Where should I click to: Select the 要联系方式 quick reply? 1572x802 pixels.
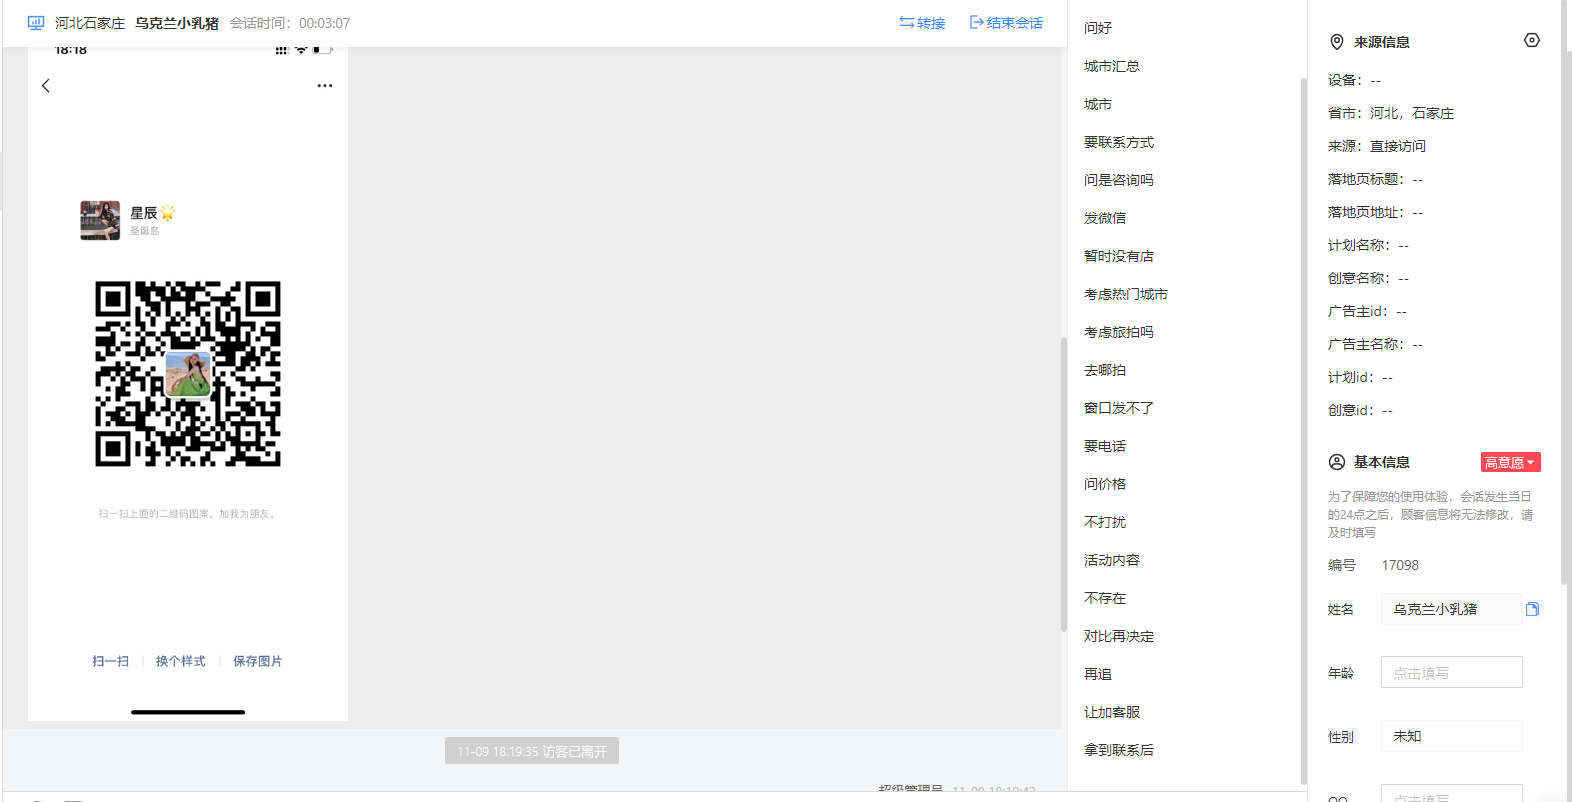click(x=1119, y=142)
